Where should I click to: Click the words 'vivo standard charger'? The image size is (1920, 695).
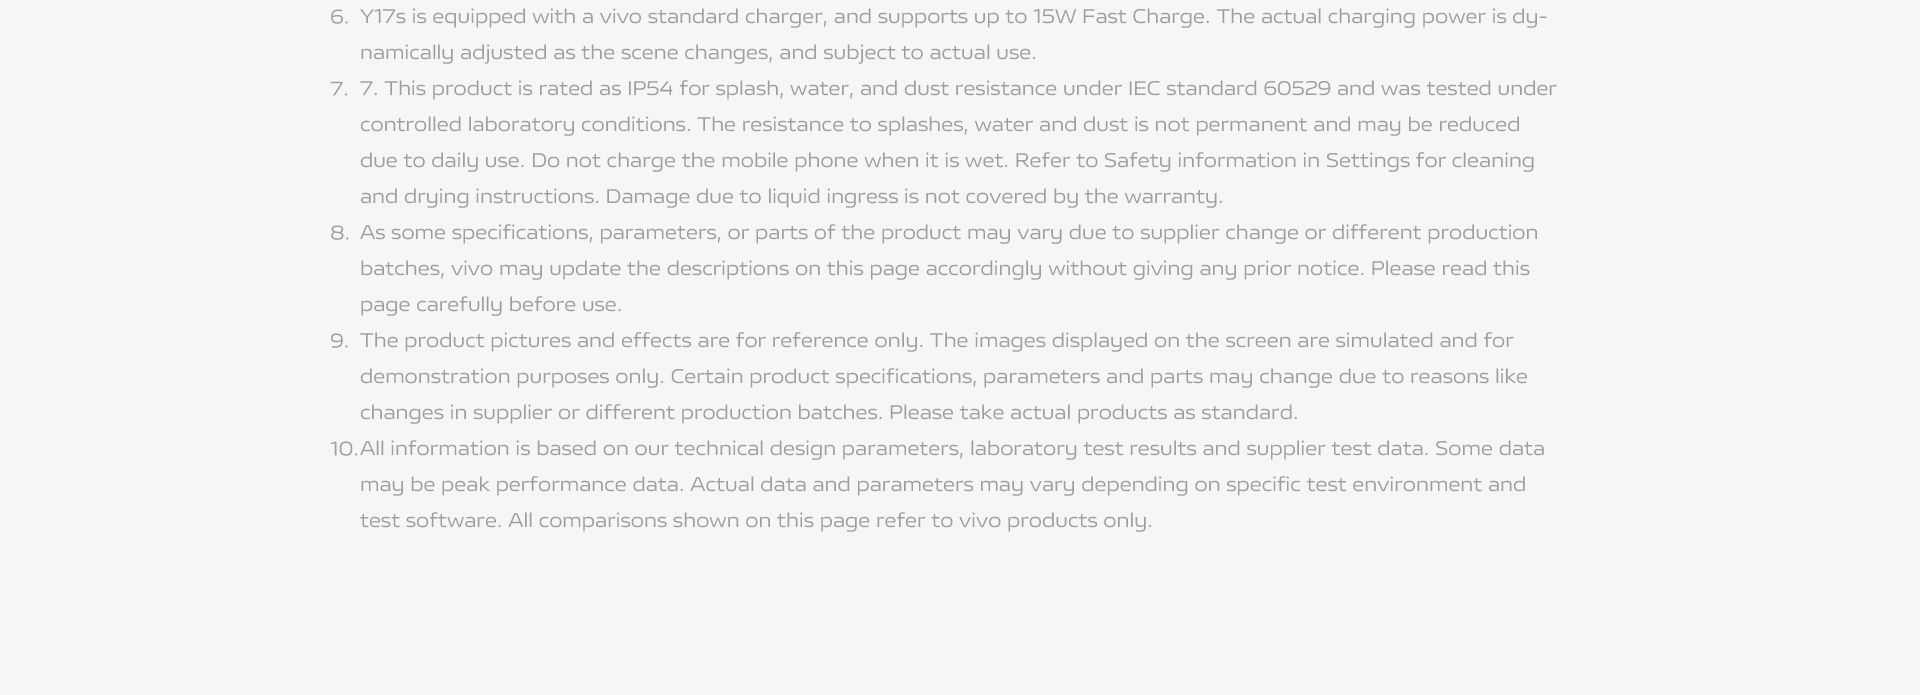point(711,17)
